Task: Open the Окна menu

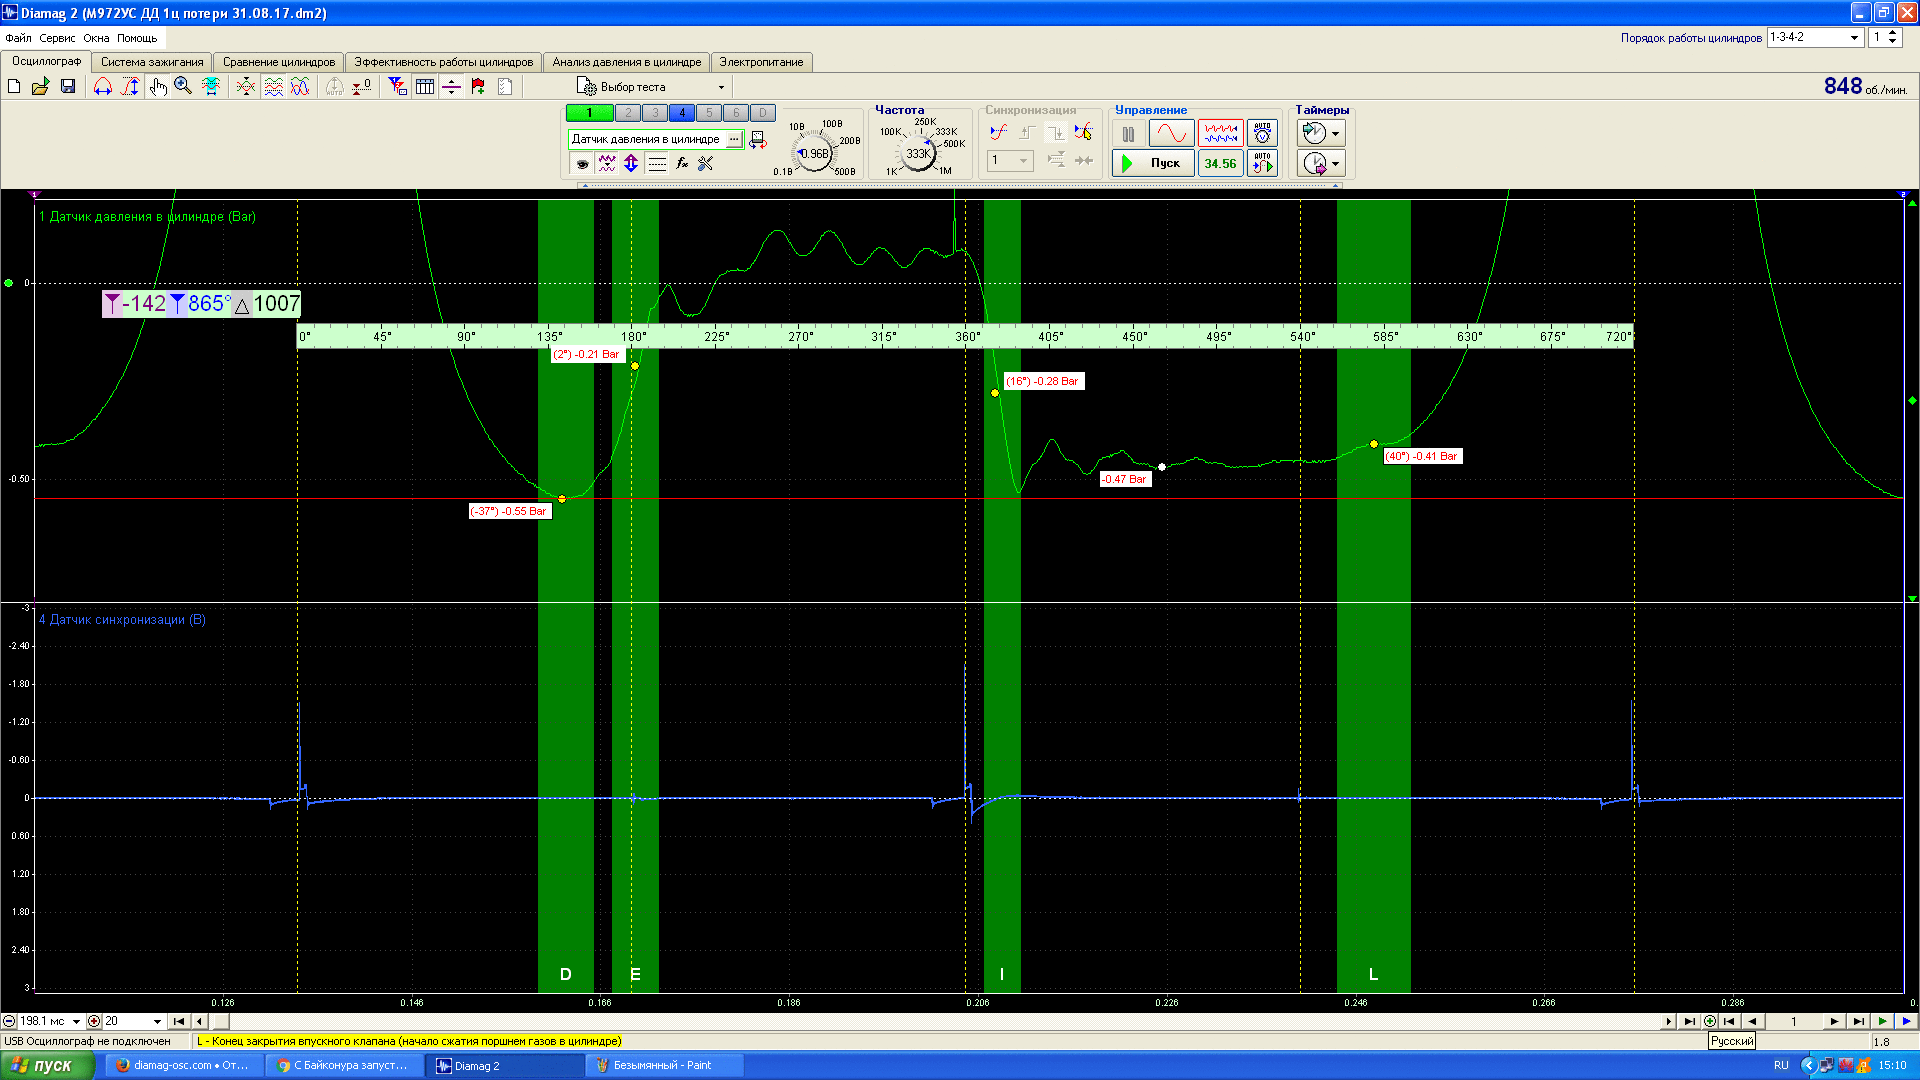Action: coord(96,38)
